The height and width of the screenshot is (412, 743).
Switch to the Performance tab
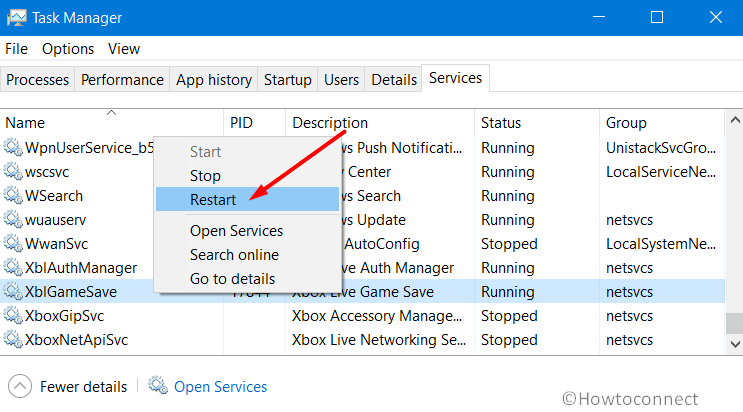pos(122,80)
